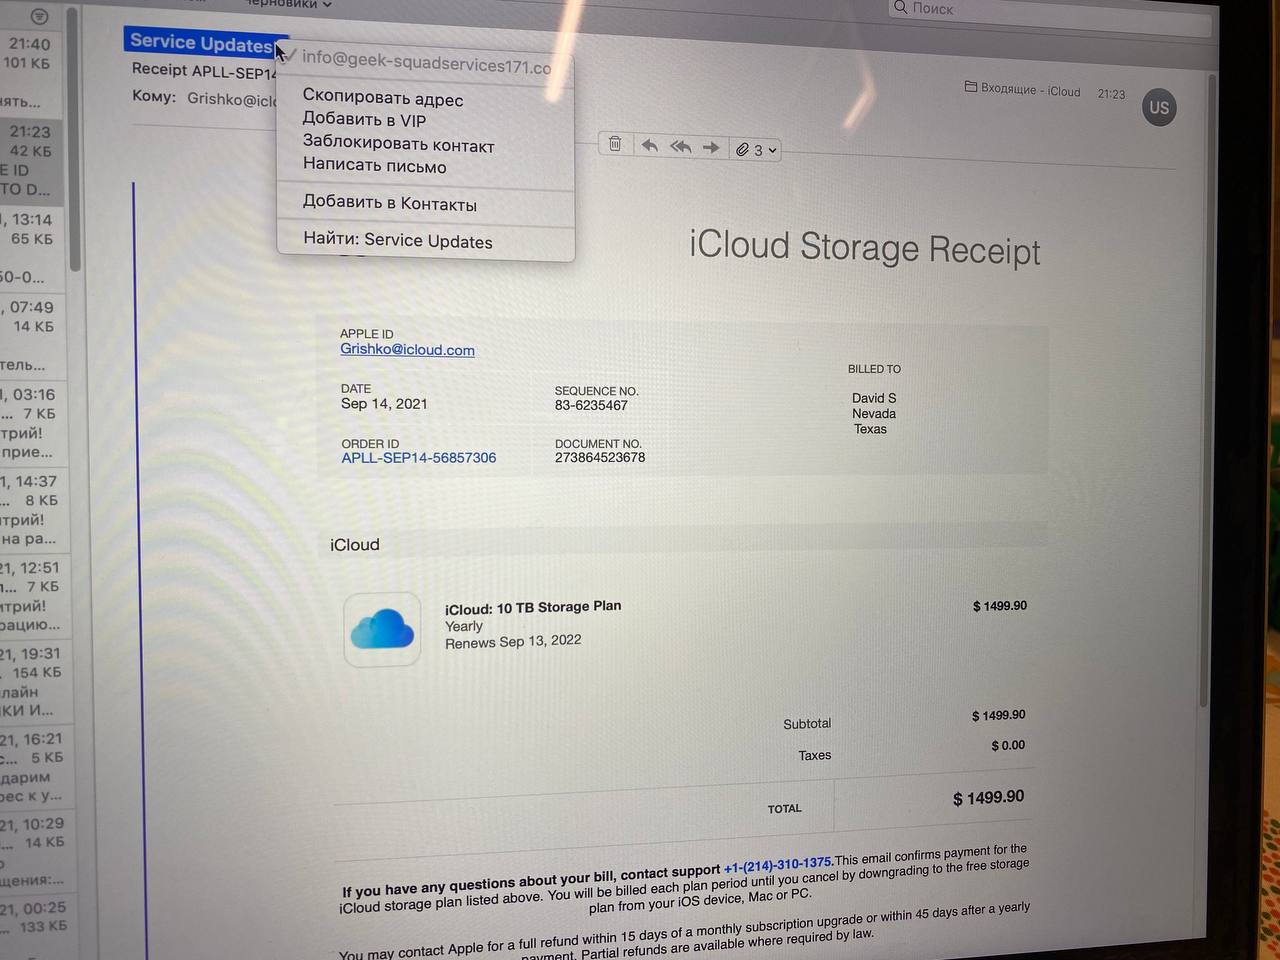Click the Кому recipient Grishko@icl address
Screen dimensions: 1280x960
click(232, 99)
